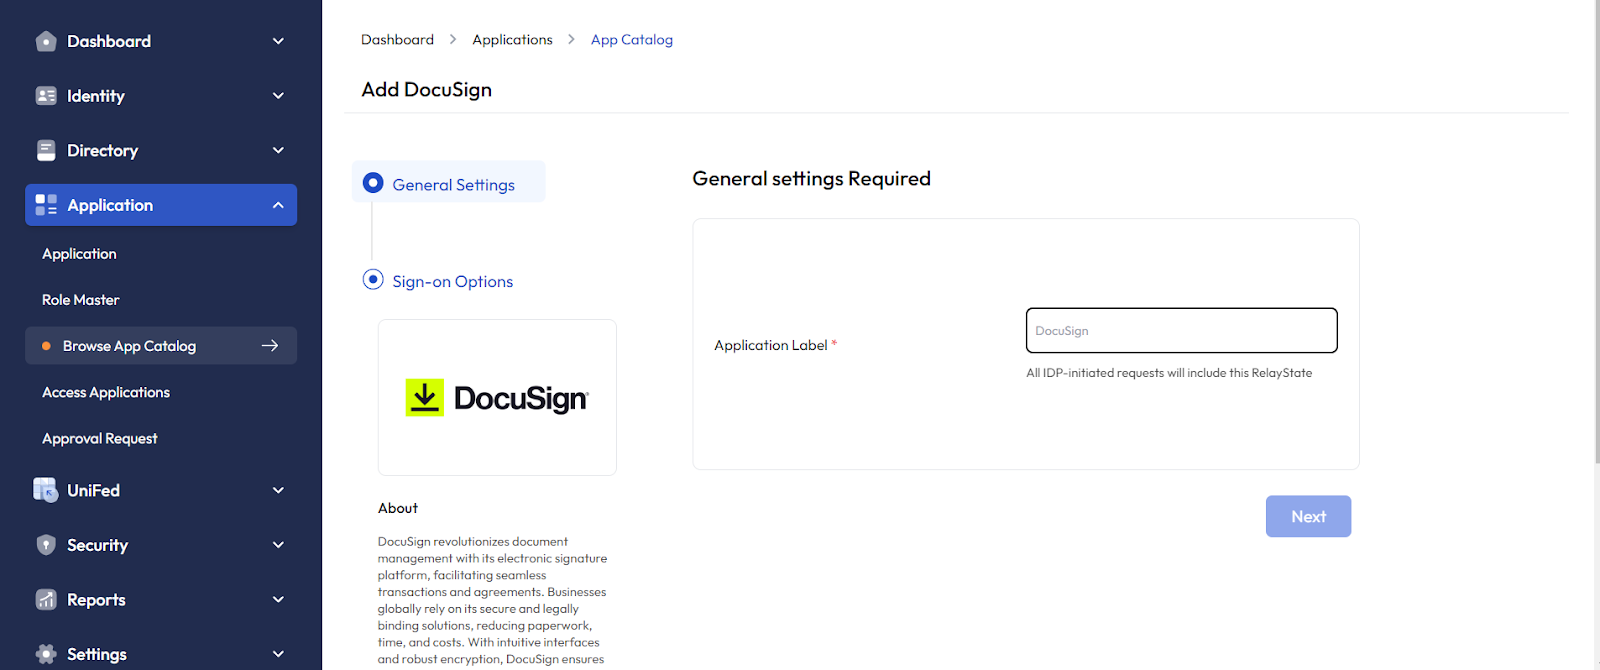Click the arrow icon on Browse App Catalog

coord(270,346)
